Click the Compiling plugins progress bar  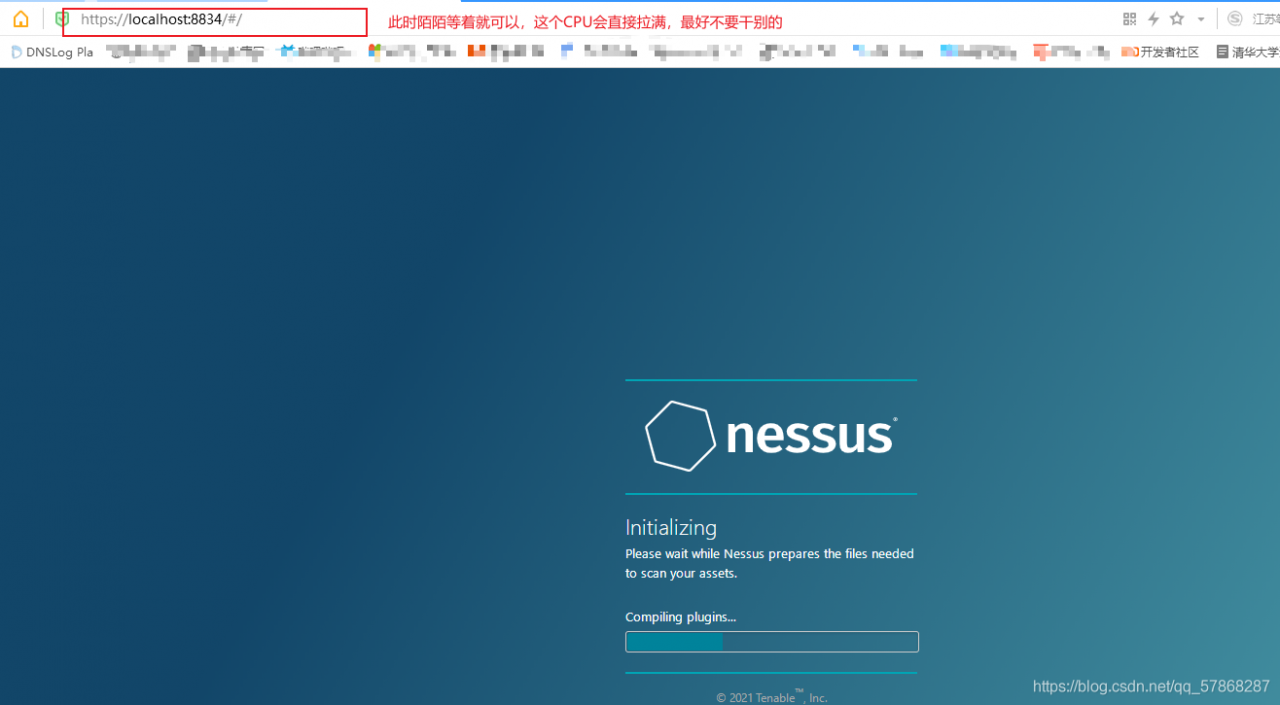coord(772,642)
